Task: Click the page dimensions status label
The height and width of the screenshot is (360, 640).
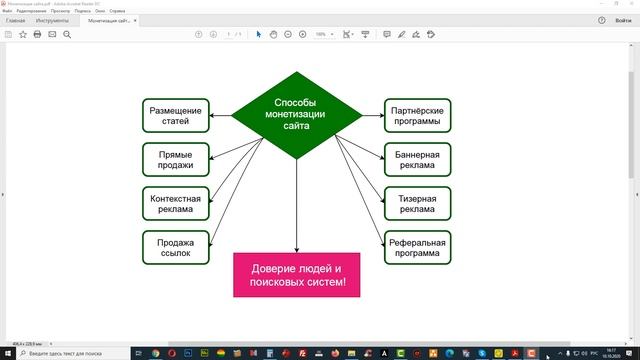Action: [x=27, y=344]
